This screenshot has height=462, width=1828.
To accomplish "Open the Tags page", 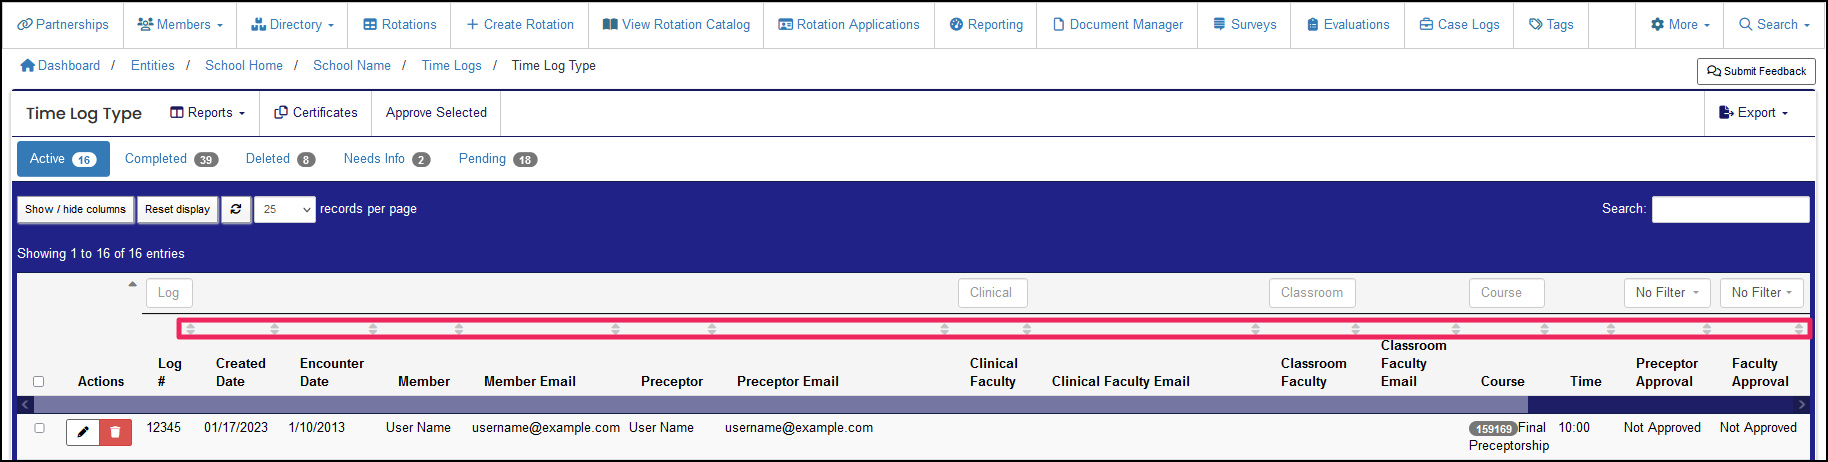I will click(1551, 24).
